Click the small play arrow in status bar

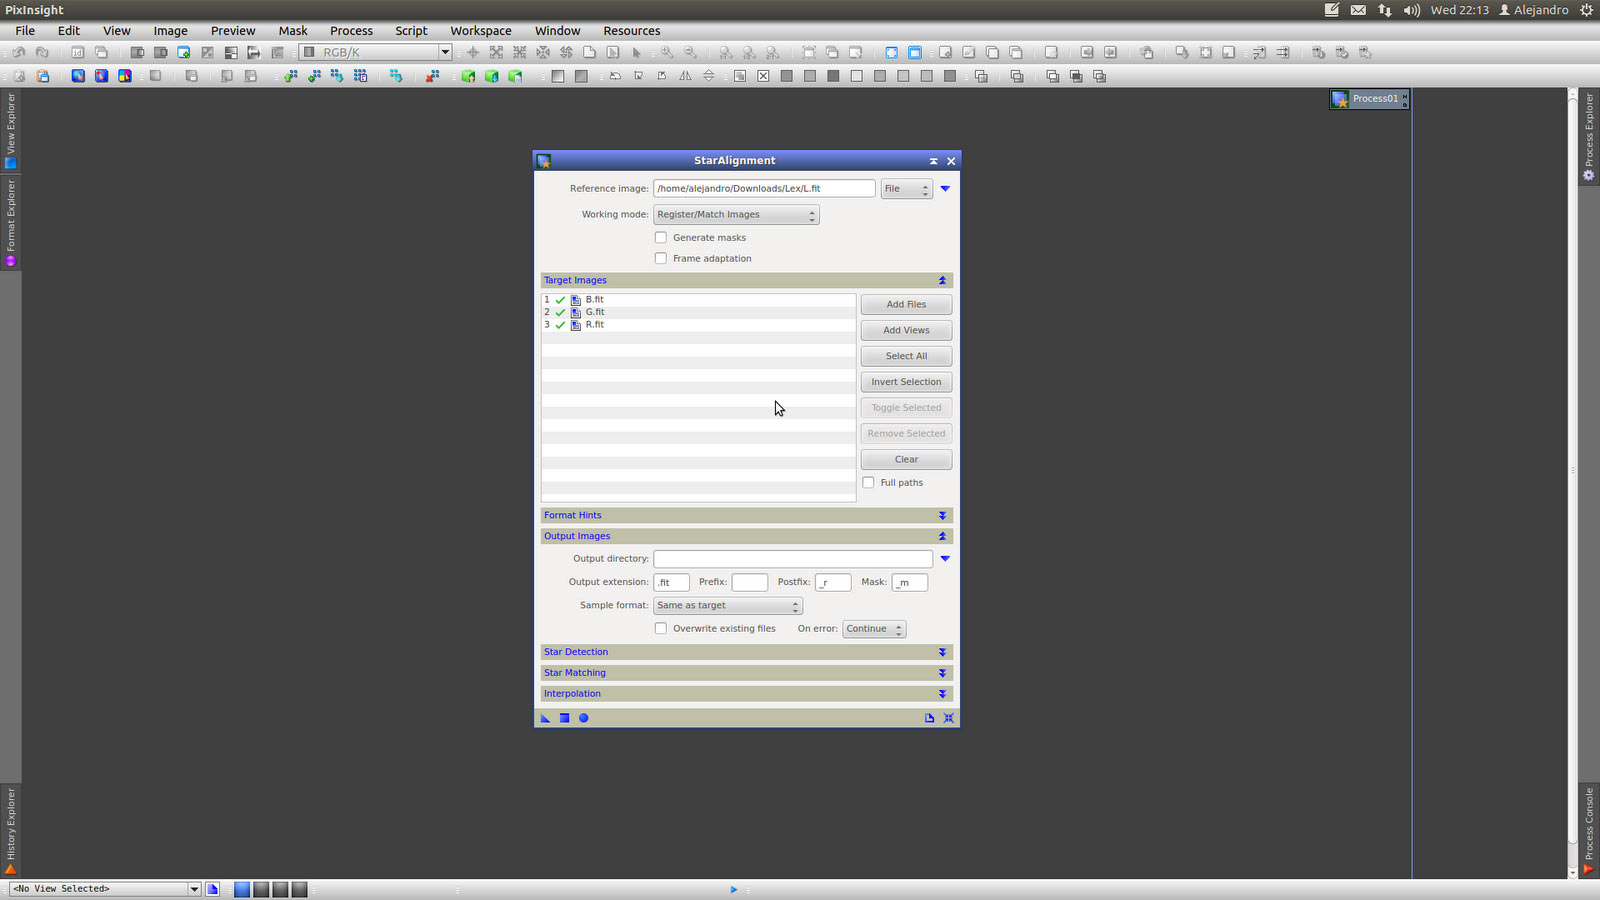733,889
